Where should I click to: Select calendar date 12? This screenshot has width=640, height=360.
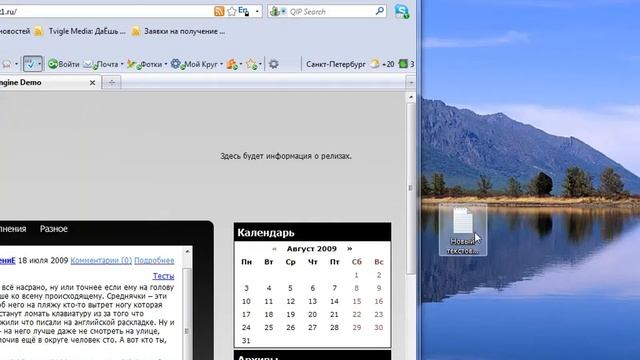[x=290, y=301]
